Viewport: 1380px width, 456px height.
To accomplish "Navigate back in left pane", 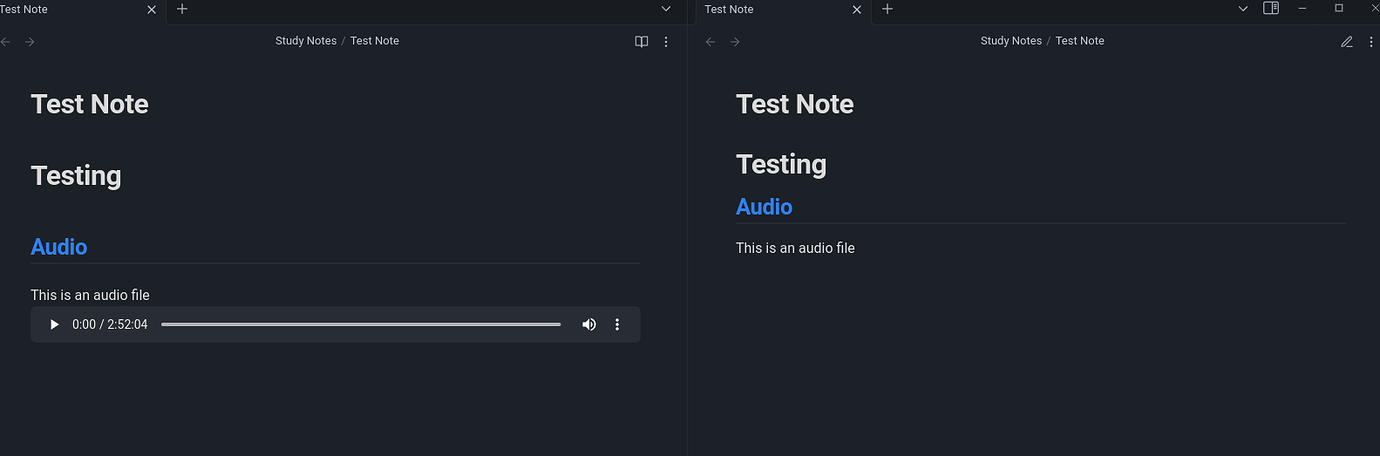I will tap(6, 41).
